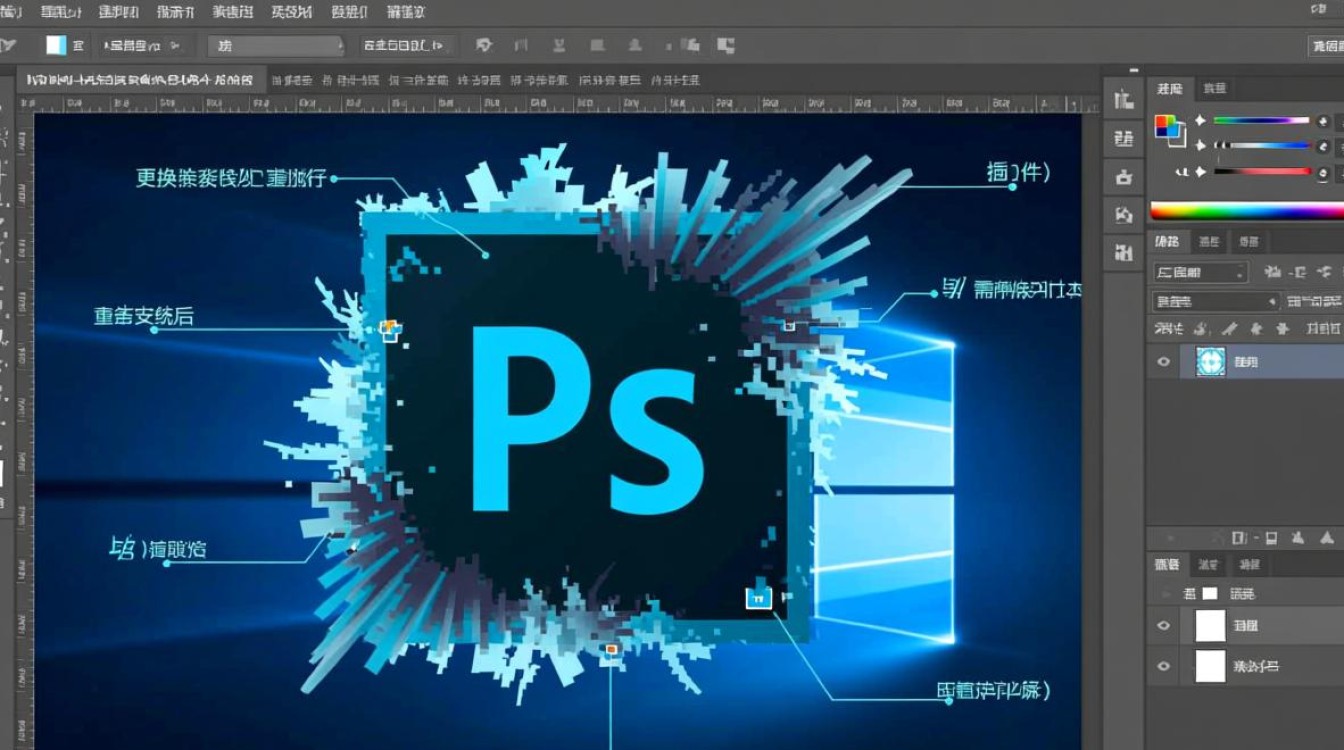Click the stamp-style panel icon in right dock strip

click(x=1122, y=175)
